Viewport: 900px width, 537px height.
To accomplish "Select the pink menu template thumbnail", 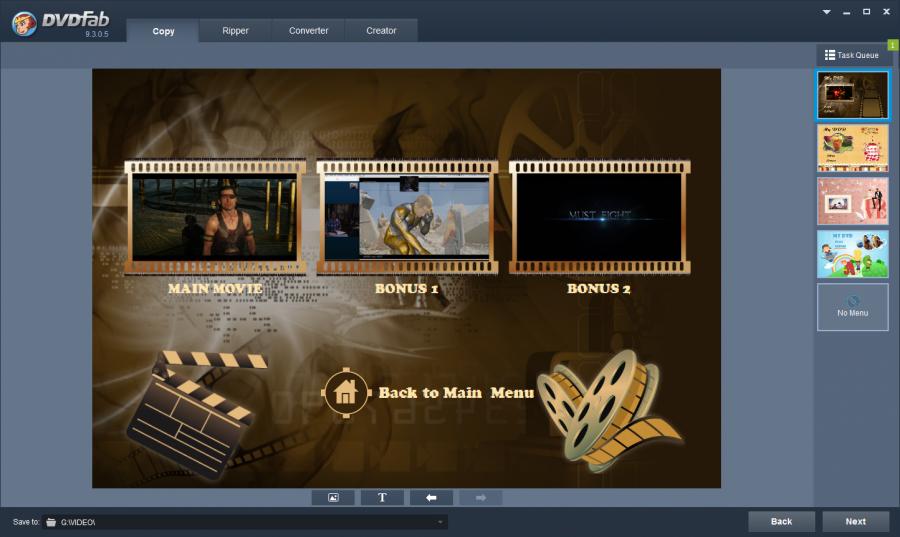I will click(852, 201).
